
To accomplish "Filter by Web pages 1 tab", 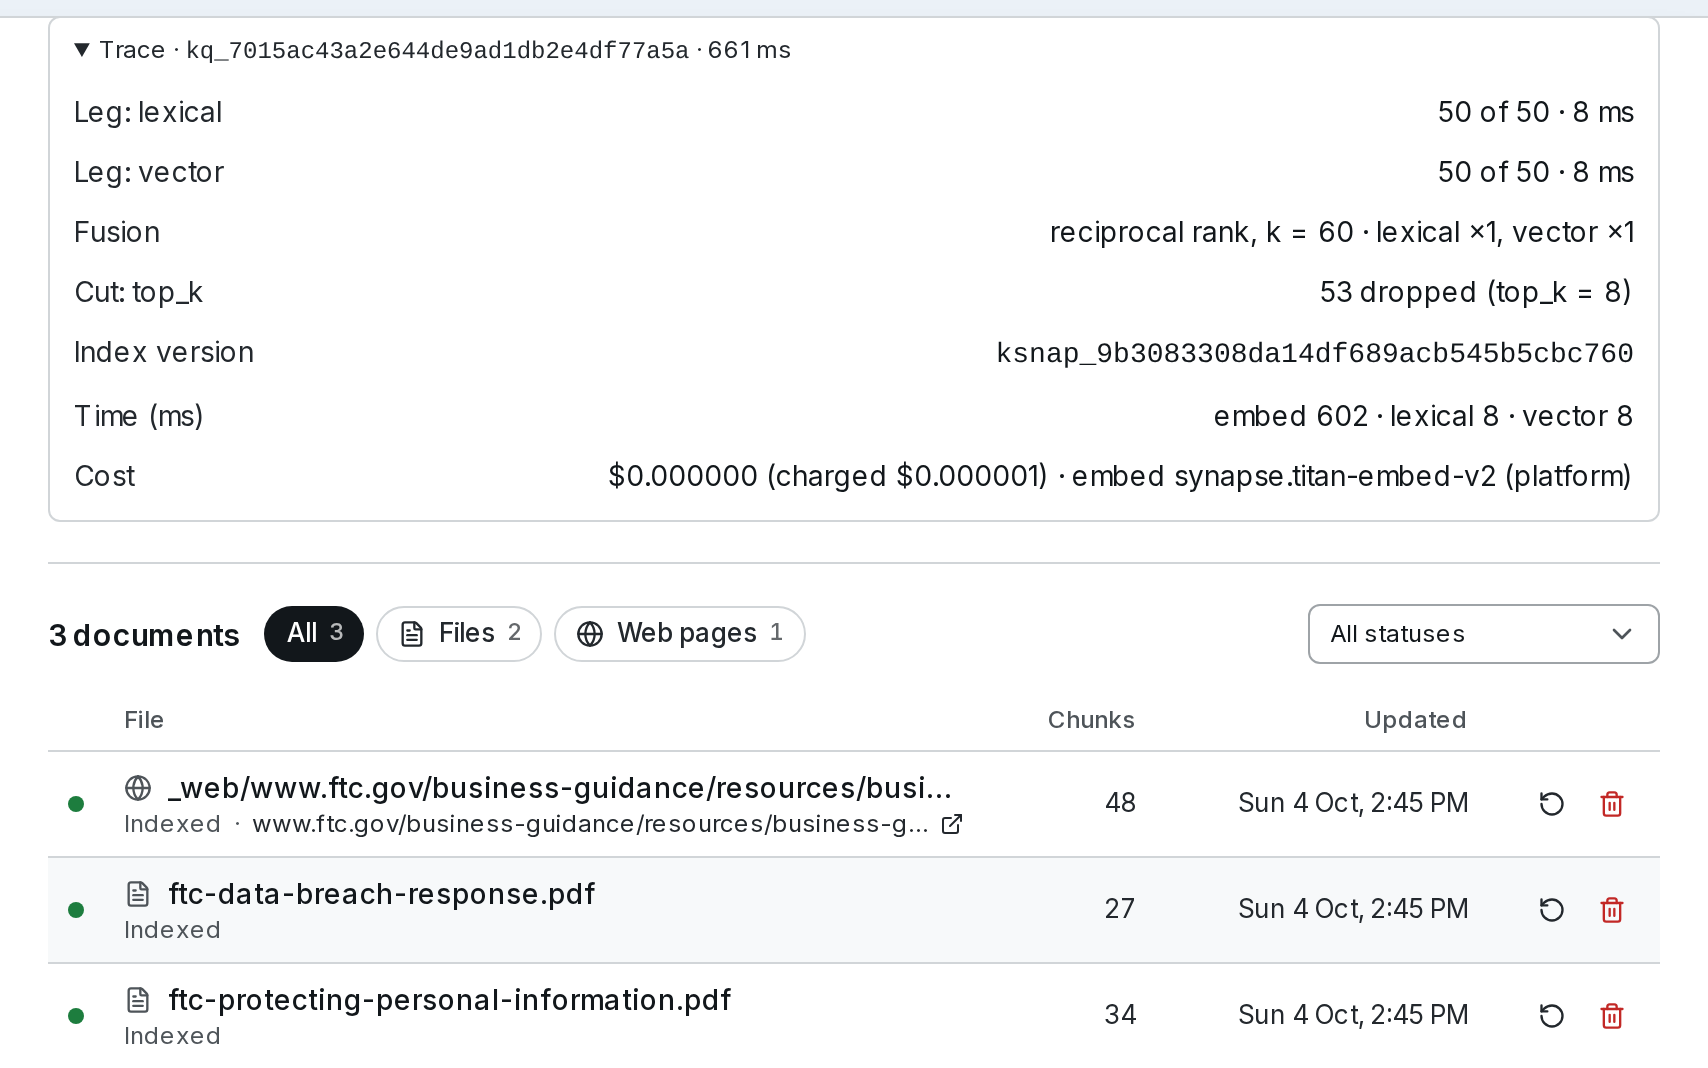I will point(680,634).
